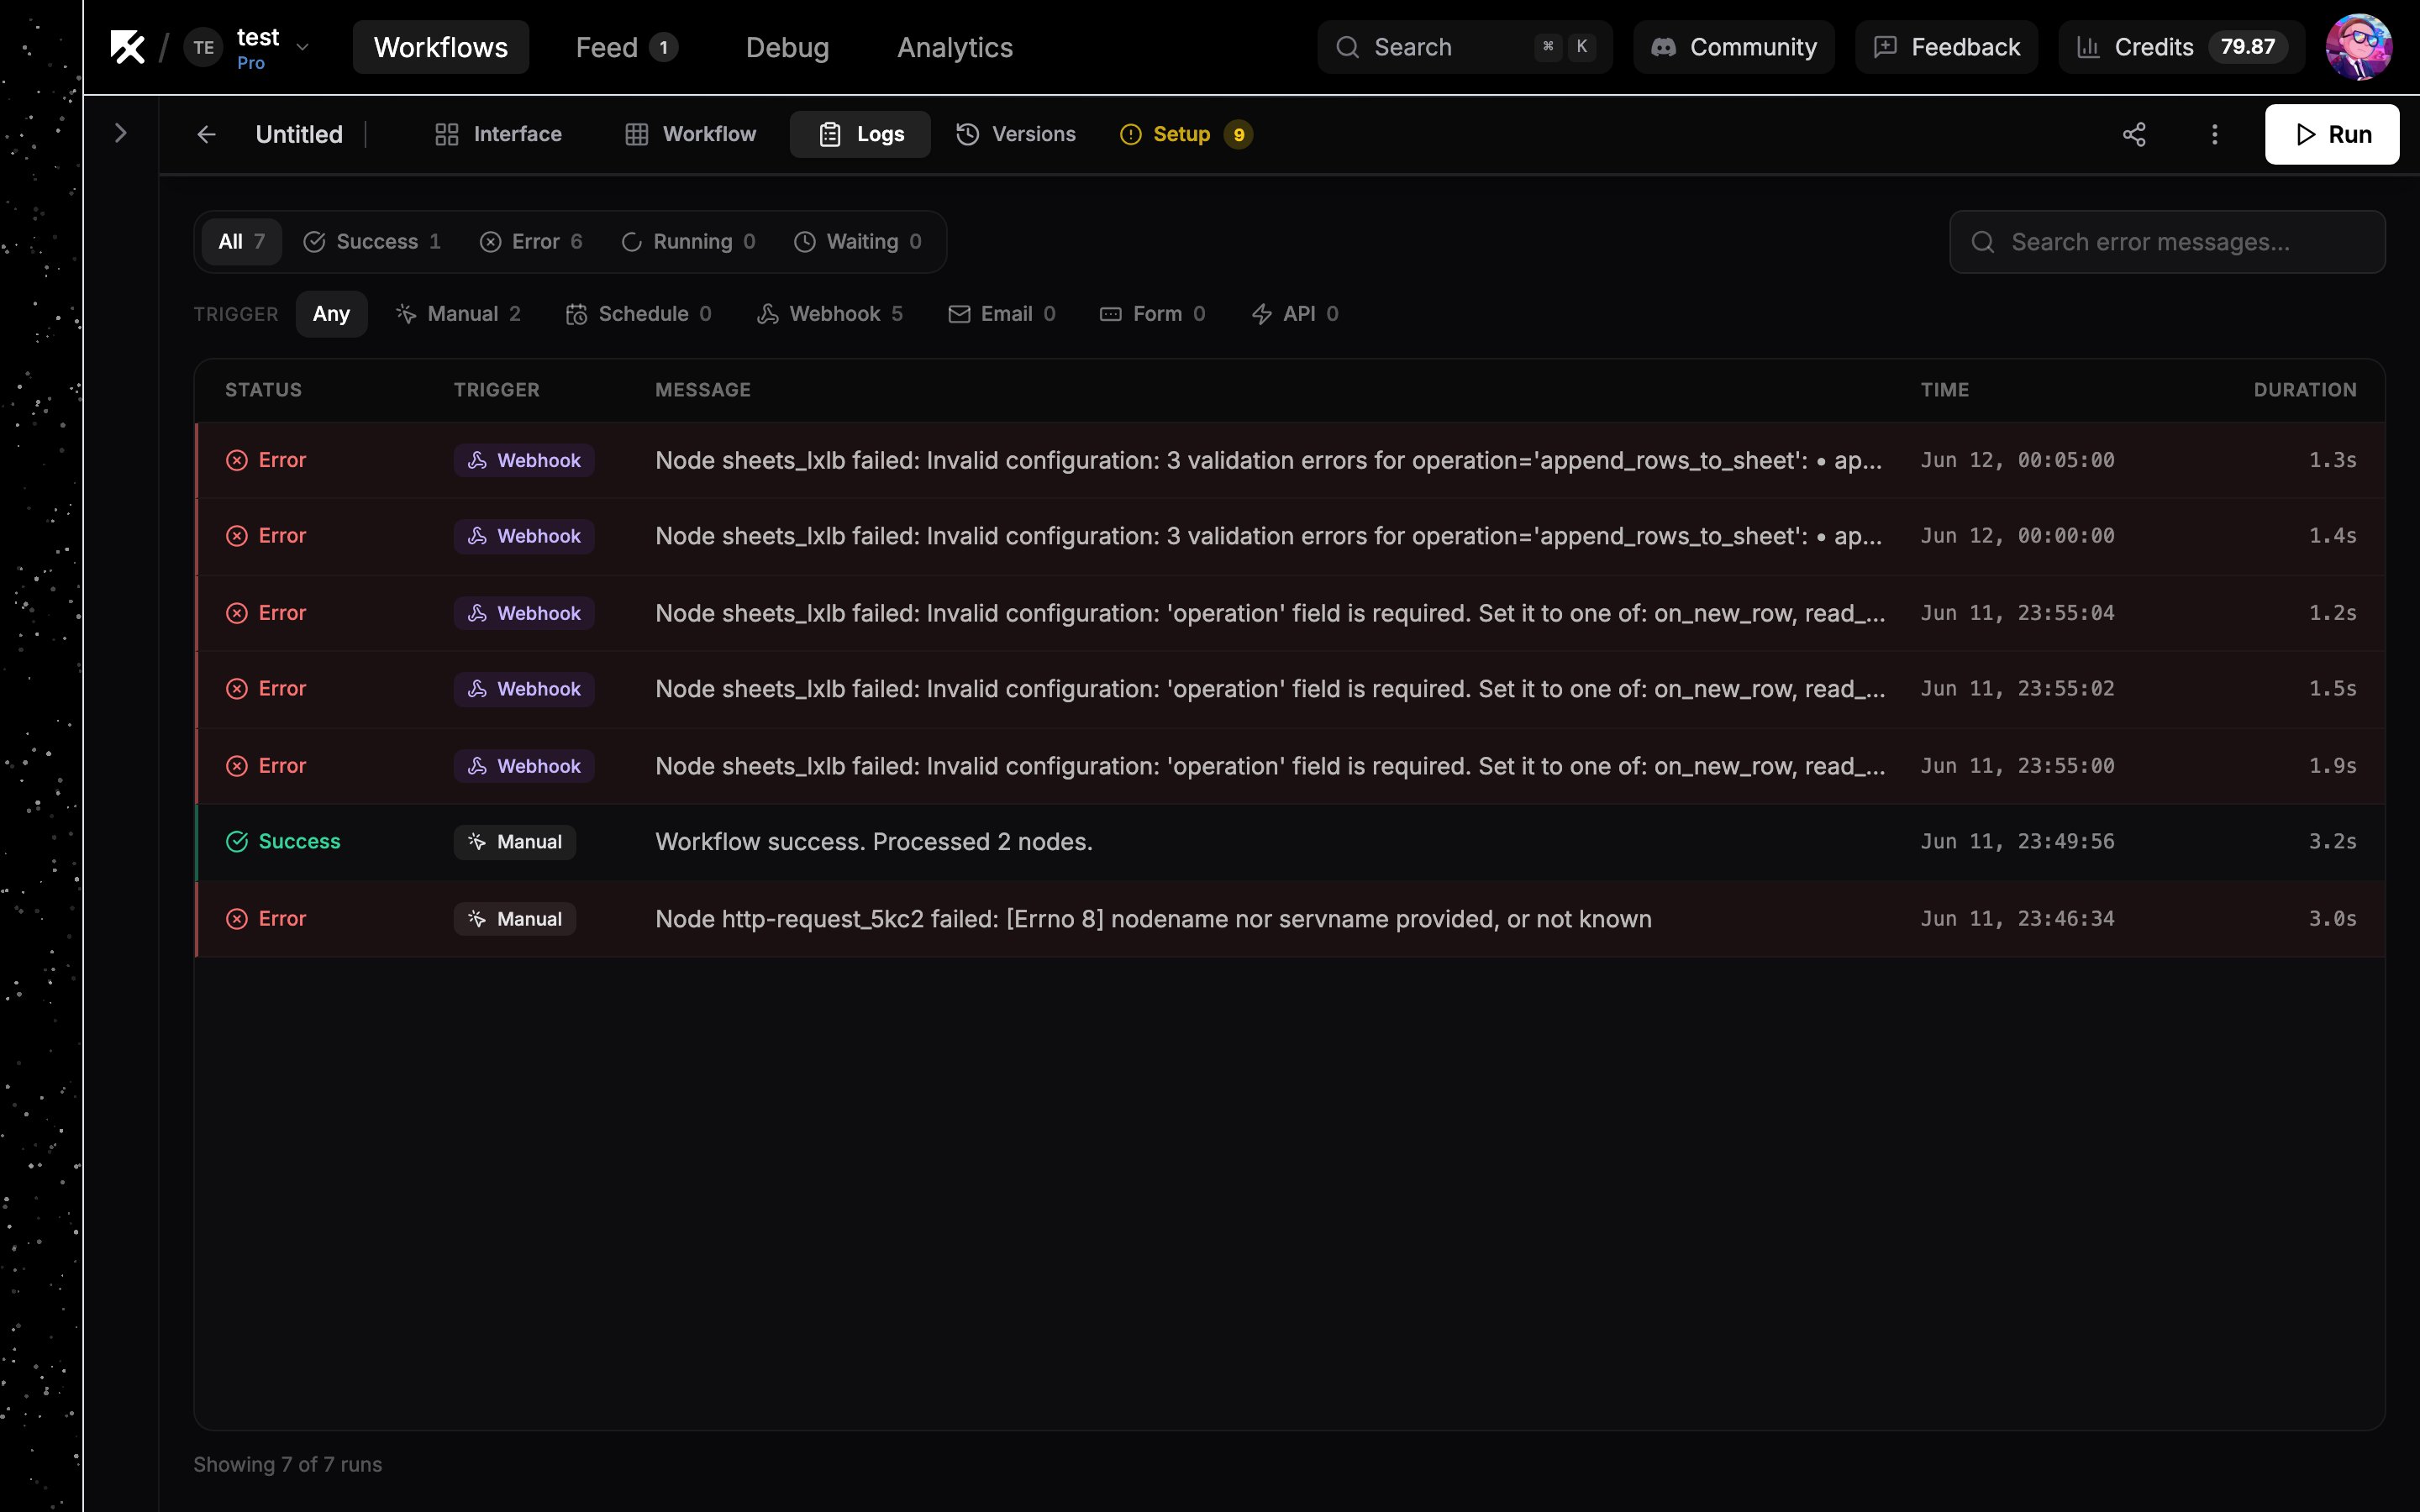Click the Webhook badge in the 1.3s row
This screenshot has height=1512, width=2420.
[524, 460]
